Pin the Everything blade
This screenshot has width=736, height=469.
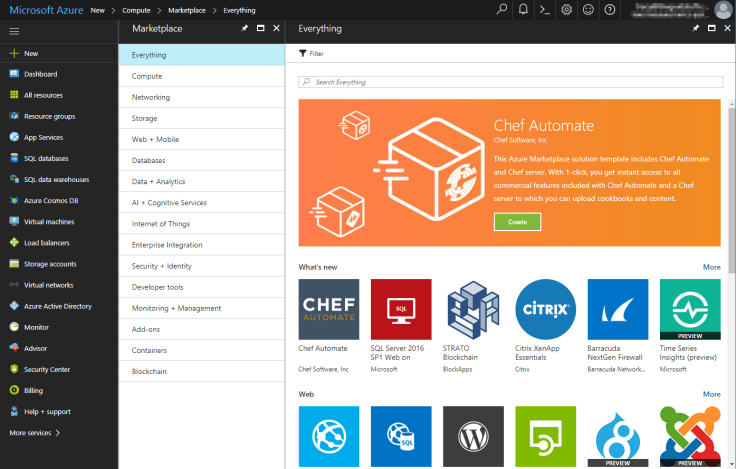[695, 29]
